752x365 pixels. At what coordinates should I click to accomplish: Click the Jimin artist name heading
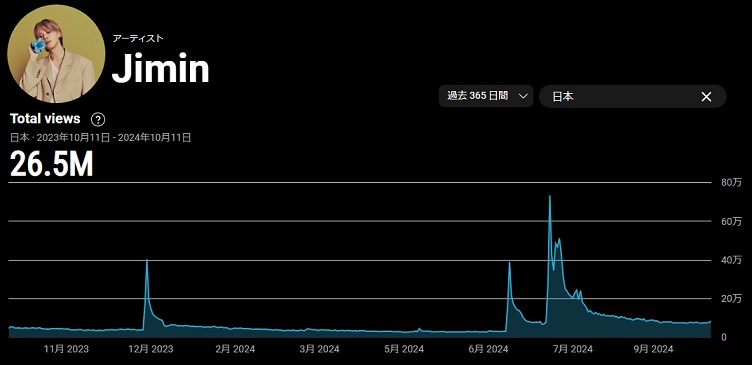[x=161, y=69]
